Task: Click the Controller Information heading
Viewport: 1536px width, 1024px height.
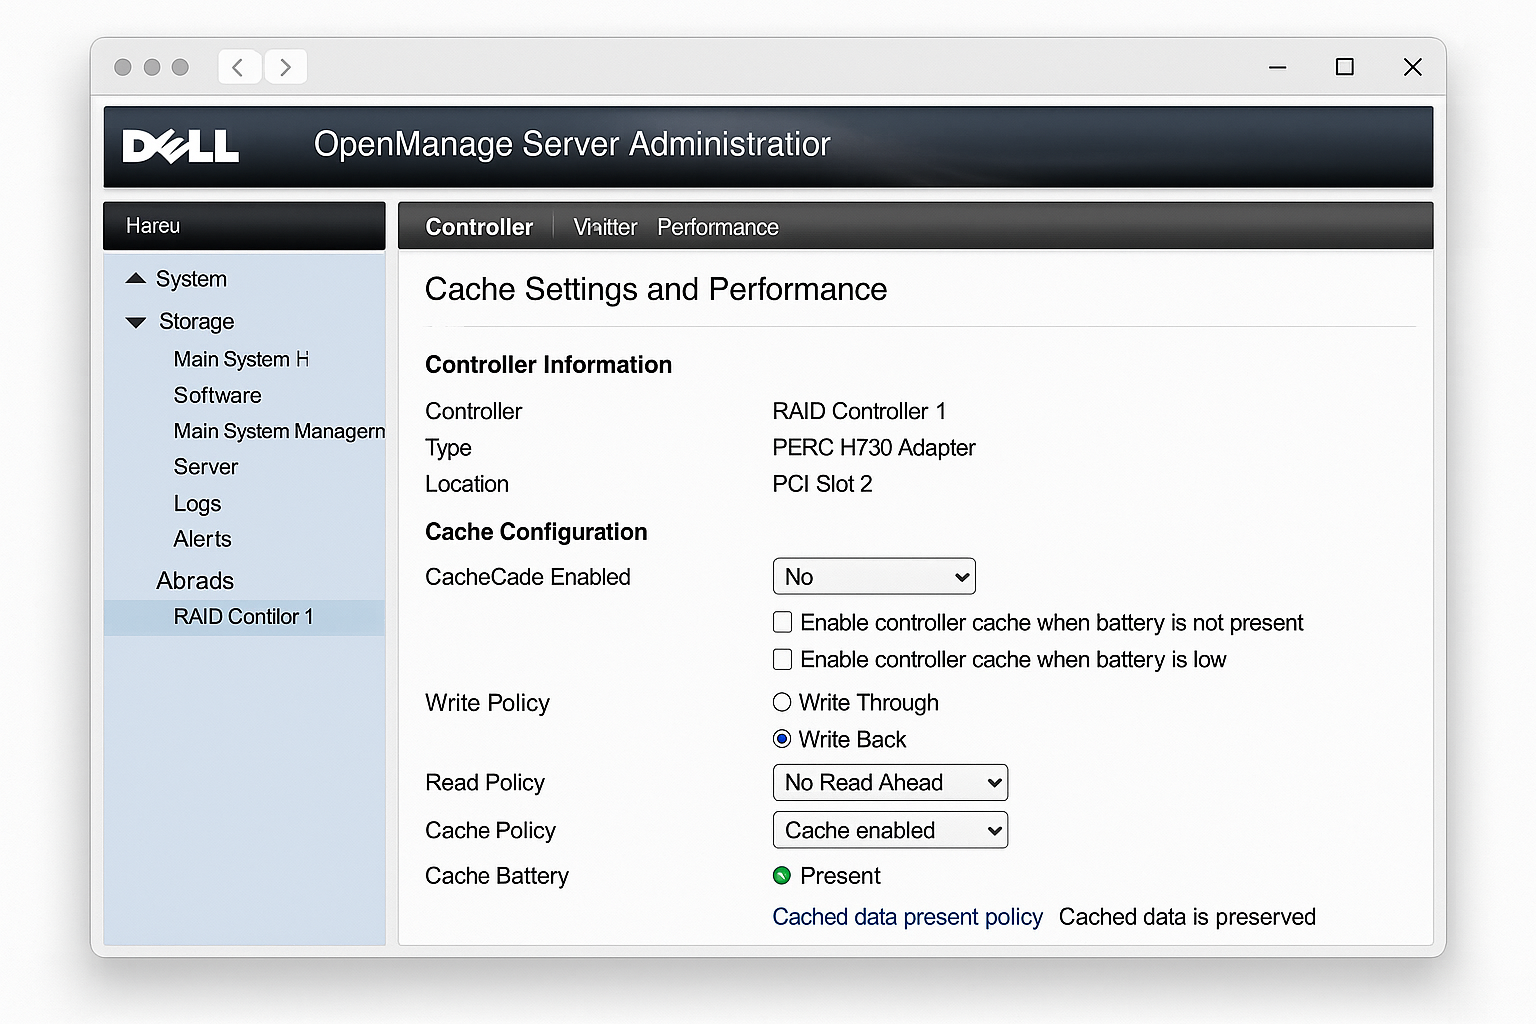Action: tap(548, 365)
